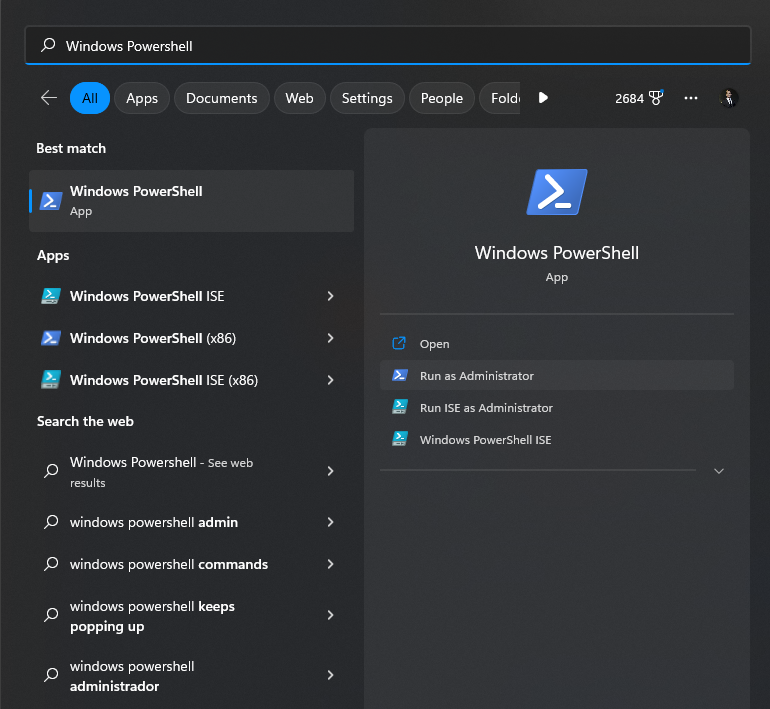Screen dimensions: 770x709
Task: Expand more actions with the down chevron
Action: tap(719, 471)
